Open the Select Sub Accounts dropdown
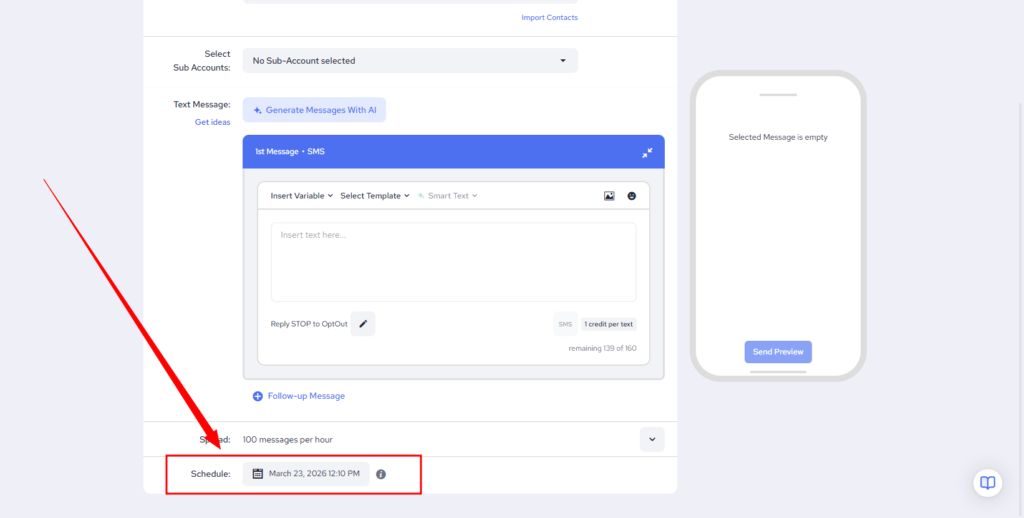Screen dimensions: 1024x518 point(410,61)
